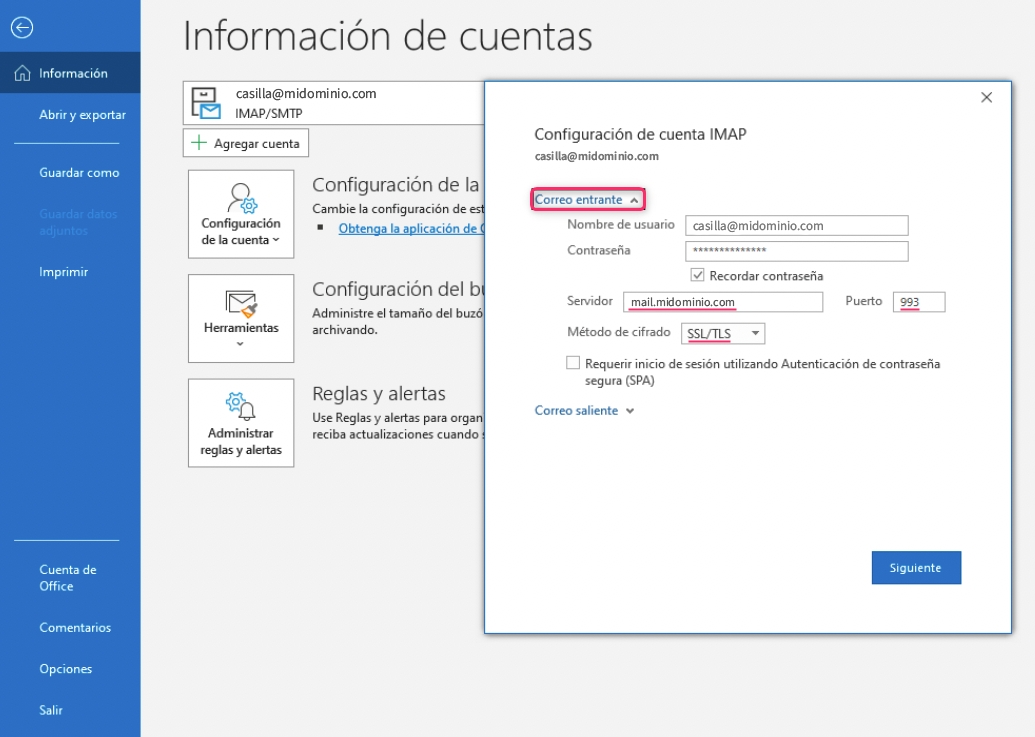The image size is (1035, 737).
Task: Enable Requerir inicio de sesión SPA checkbox
Action: (573, 364)
